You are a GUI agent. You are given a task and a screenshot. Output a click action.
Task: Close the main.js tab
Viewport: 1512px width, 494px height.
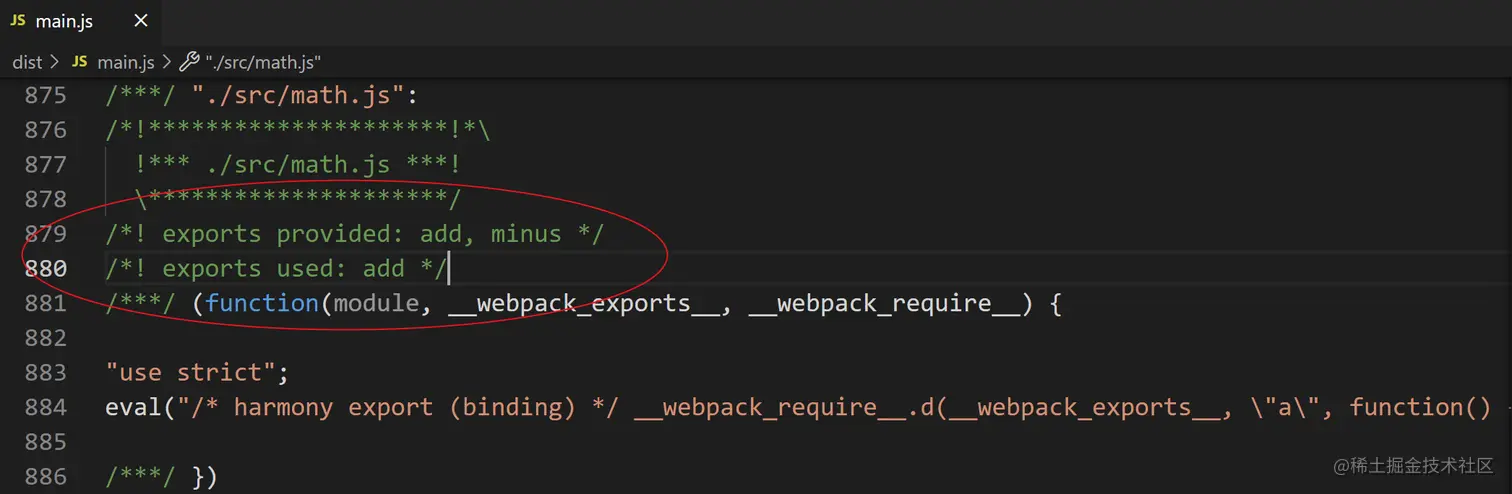(140, 21)
